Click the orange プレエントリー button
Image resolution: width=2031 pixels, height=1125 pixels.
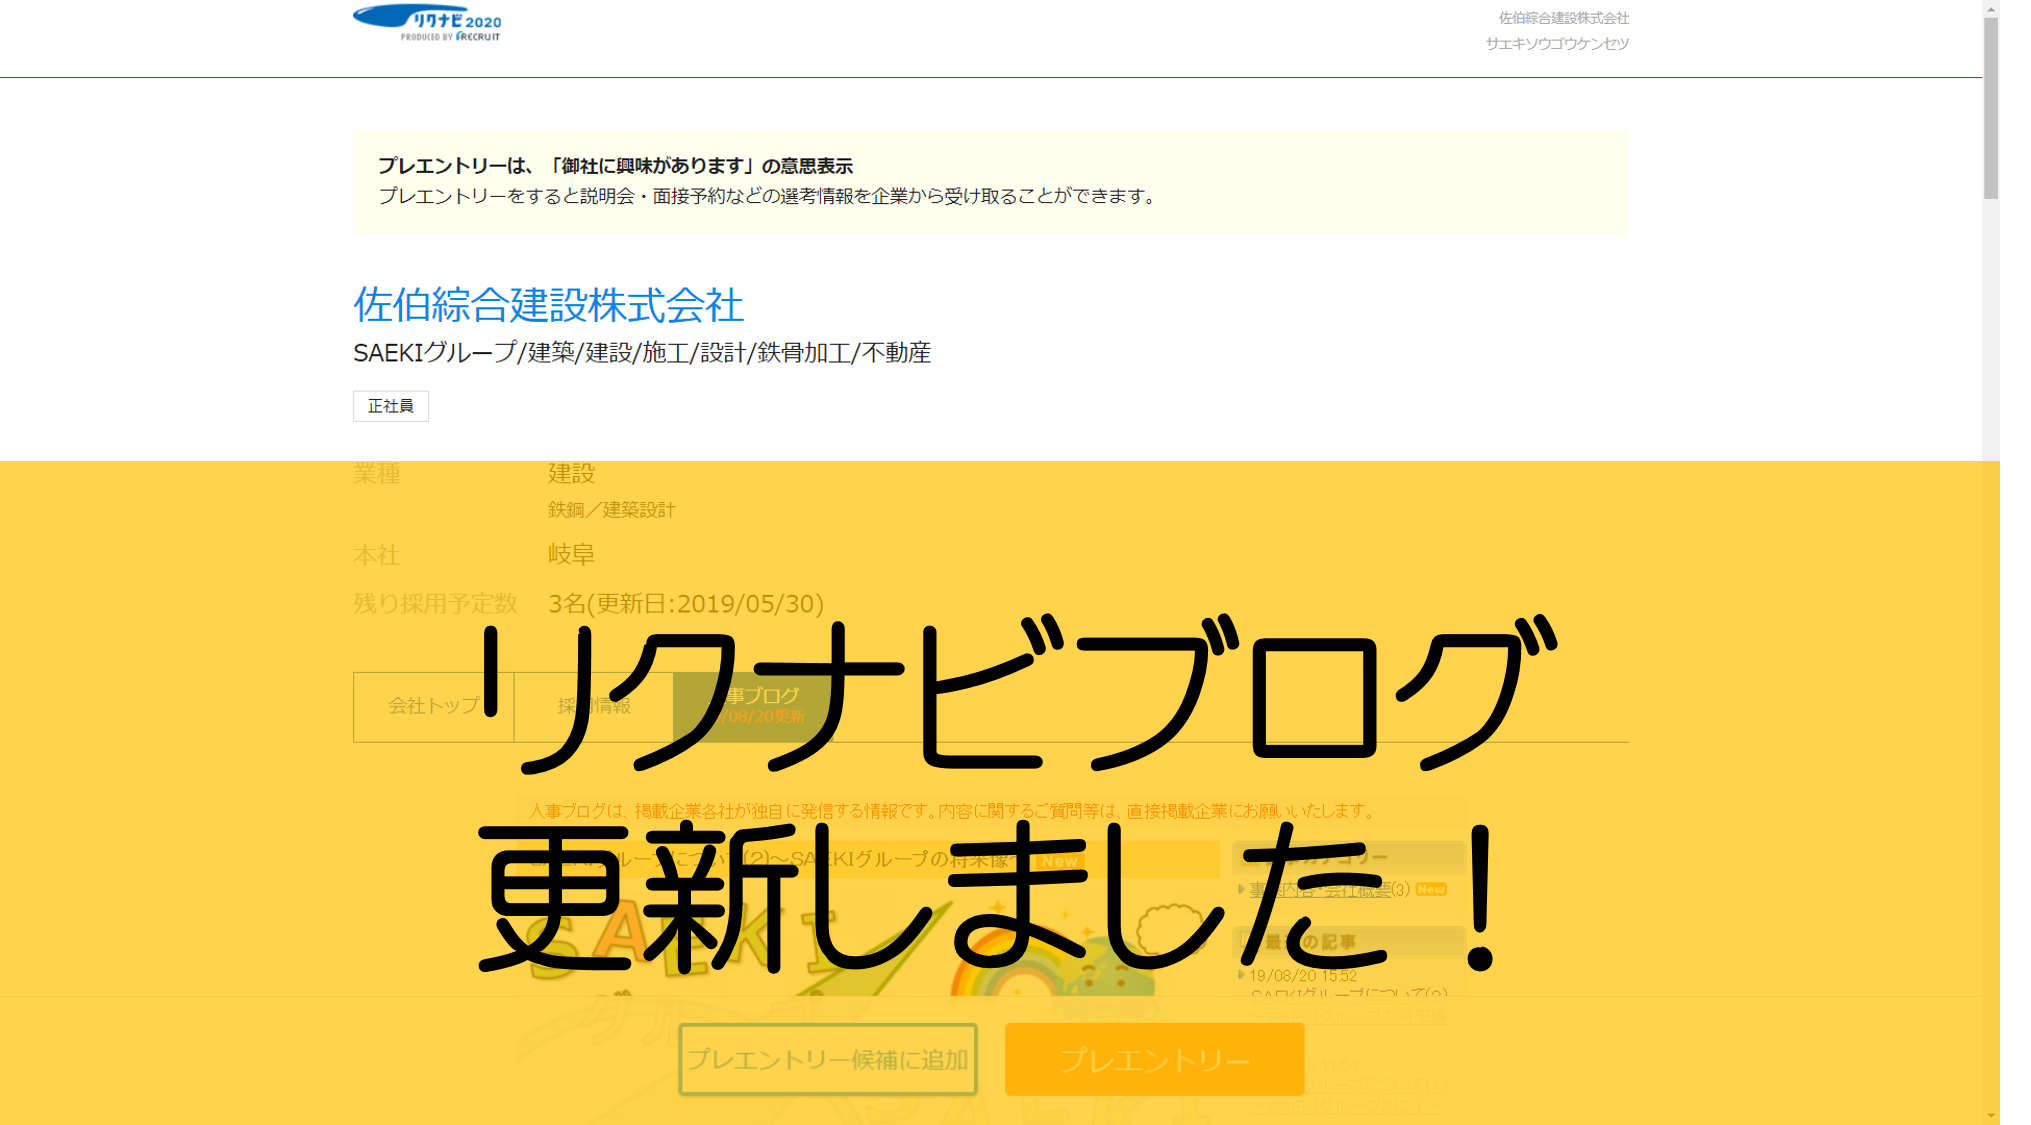tap(1154, 1059)
